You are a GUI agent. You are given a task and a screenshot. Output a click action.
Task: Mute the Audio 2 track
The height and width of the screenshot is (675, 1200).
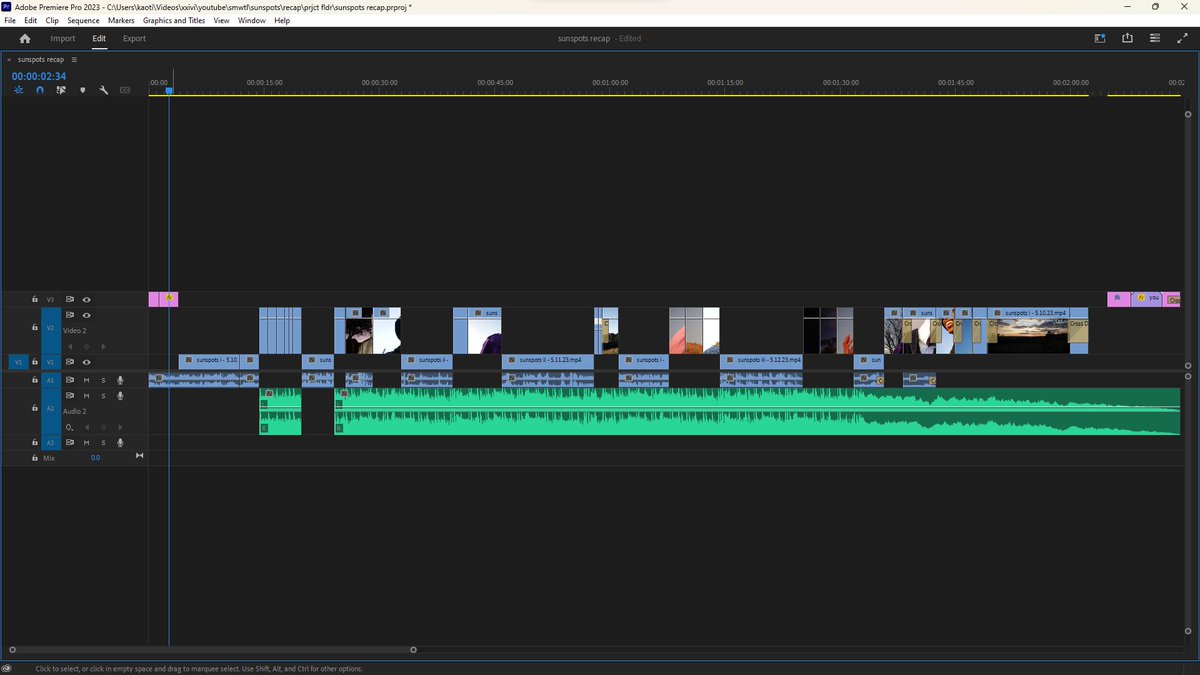click(87, 396)
